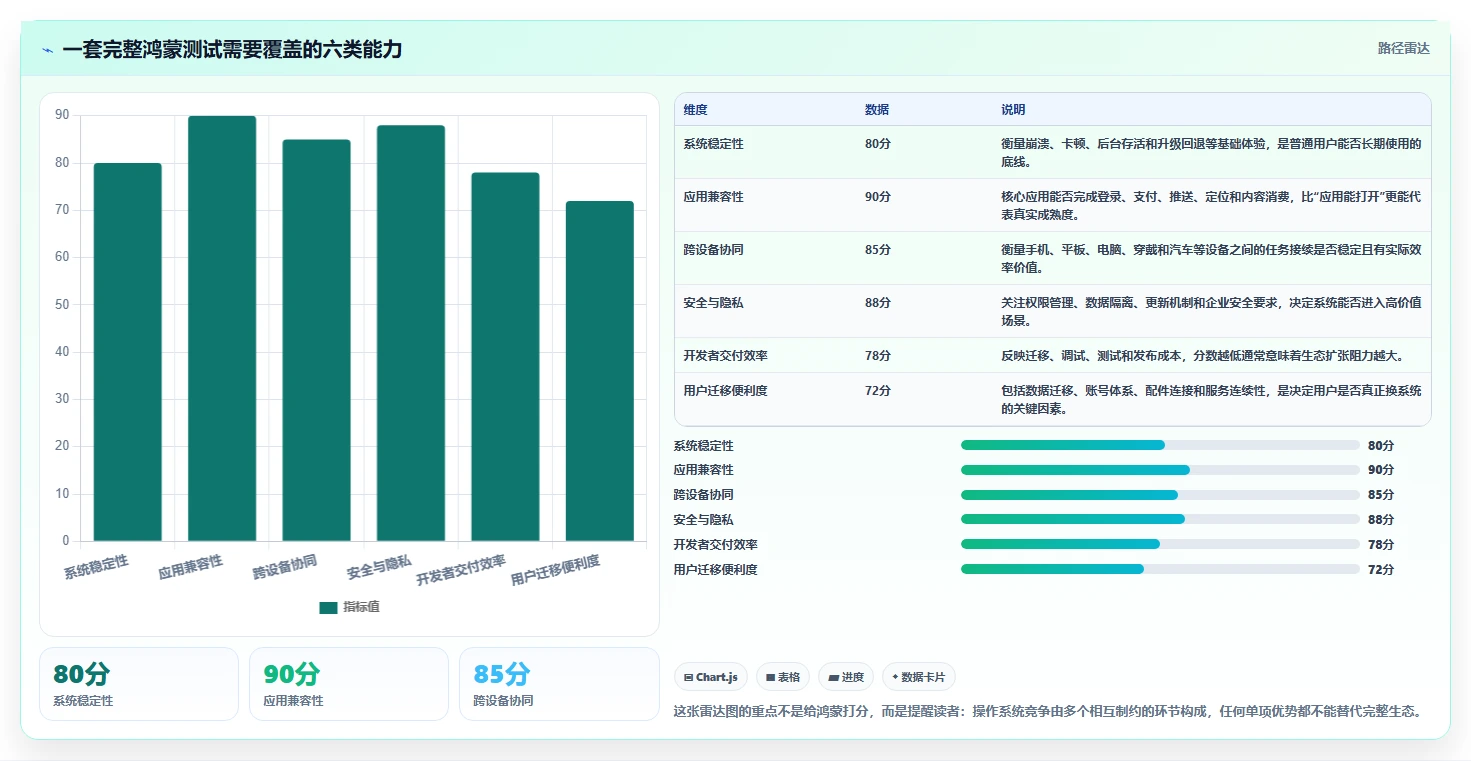Viewport: 1471px width, 761px height.
Task: Click the 开发者交付效率 bar in the chart
Action: click(x=505, y=357)
